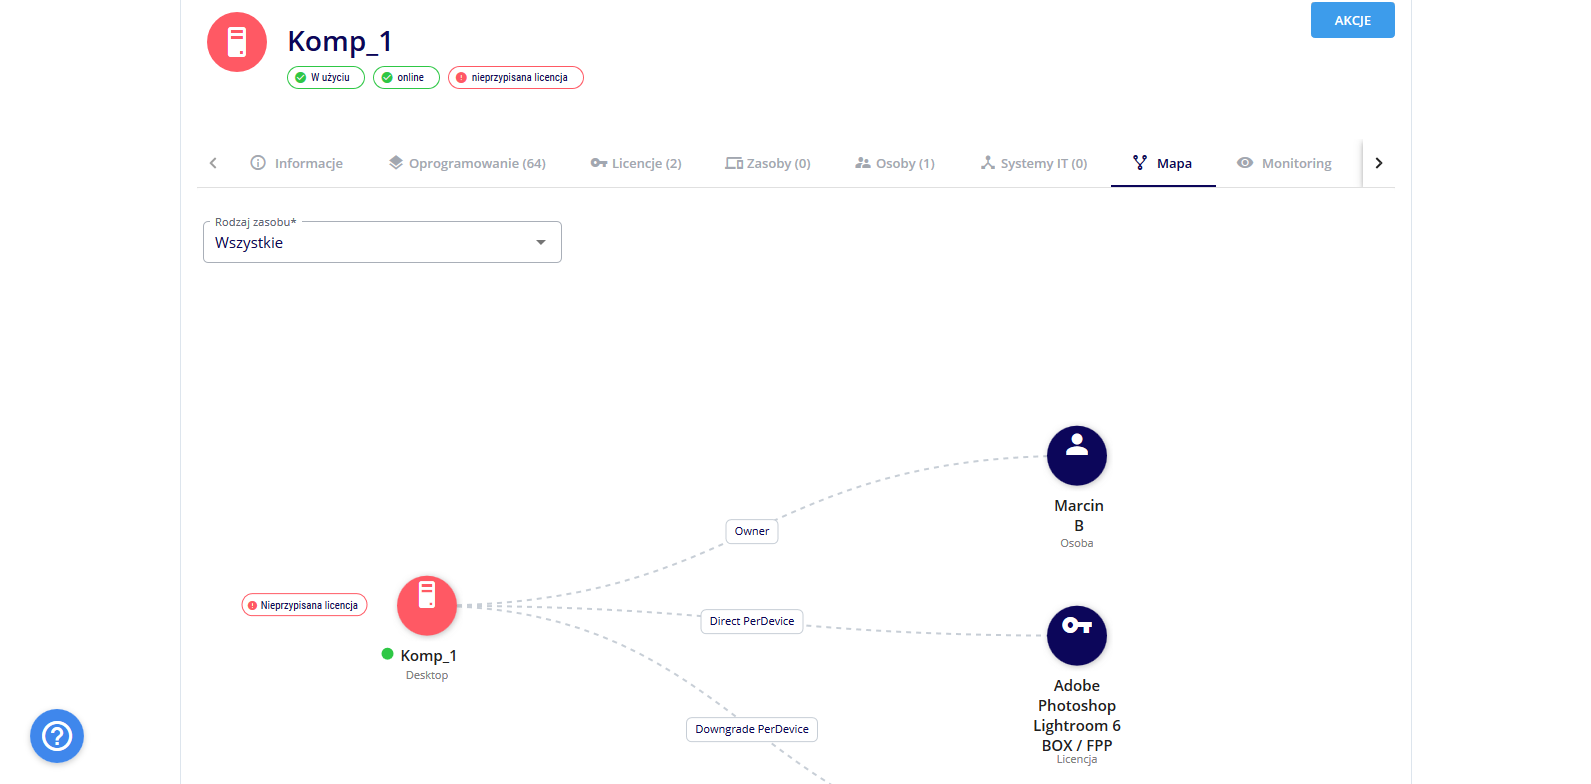
Task: Click the dropdown arrow next to Wszystkie
Action: click(541, 243)
